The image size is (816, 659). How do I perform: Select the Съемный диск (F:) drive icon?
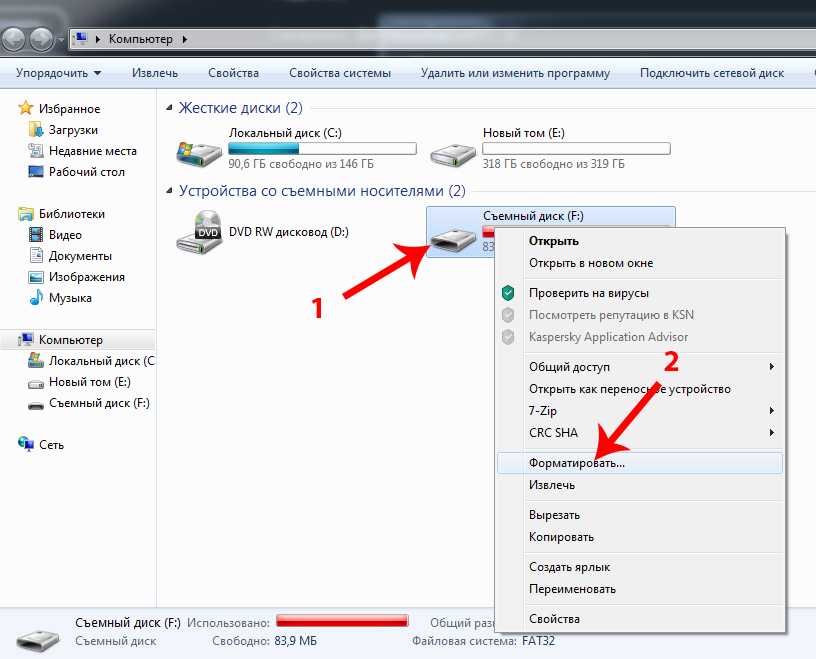tap(453, 238)
